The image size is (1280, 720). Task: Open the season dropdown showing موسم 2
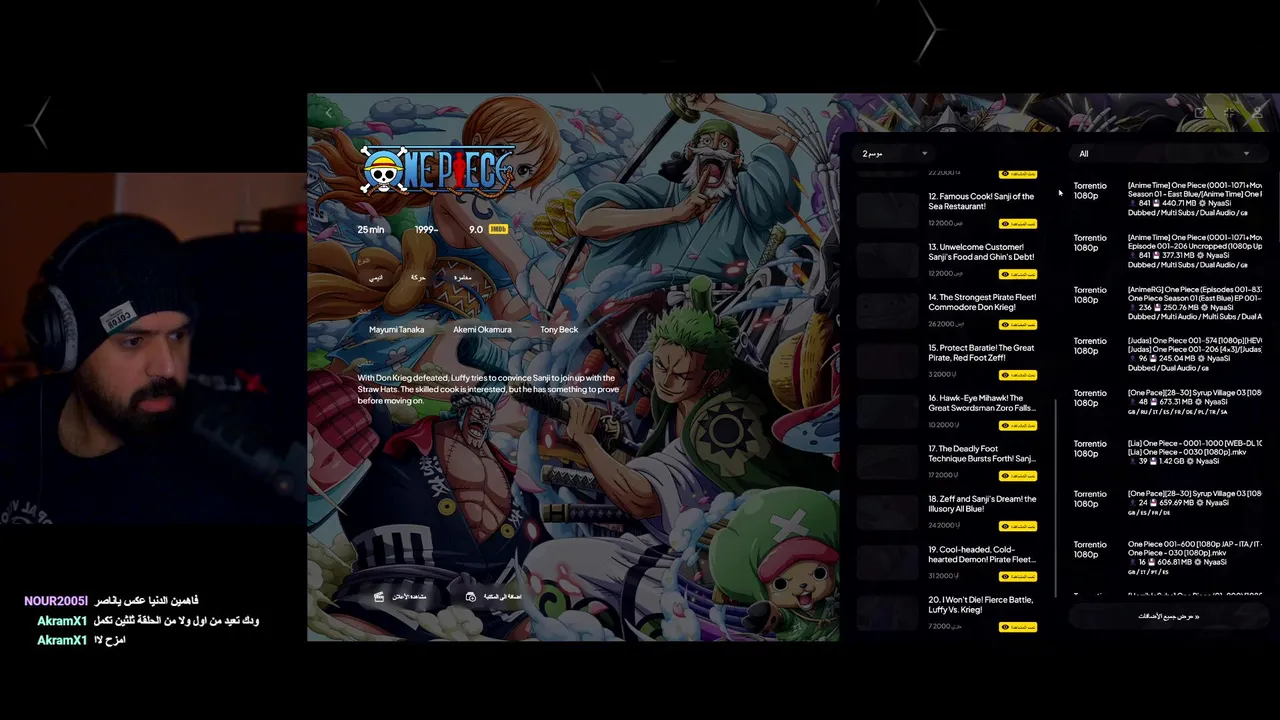pos(895,153)
